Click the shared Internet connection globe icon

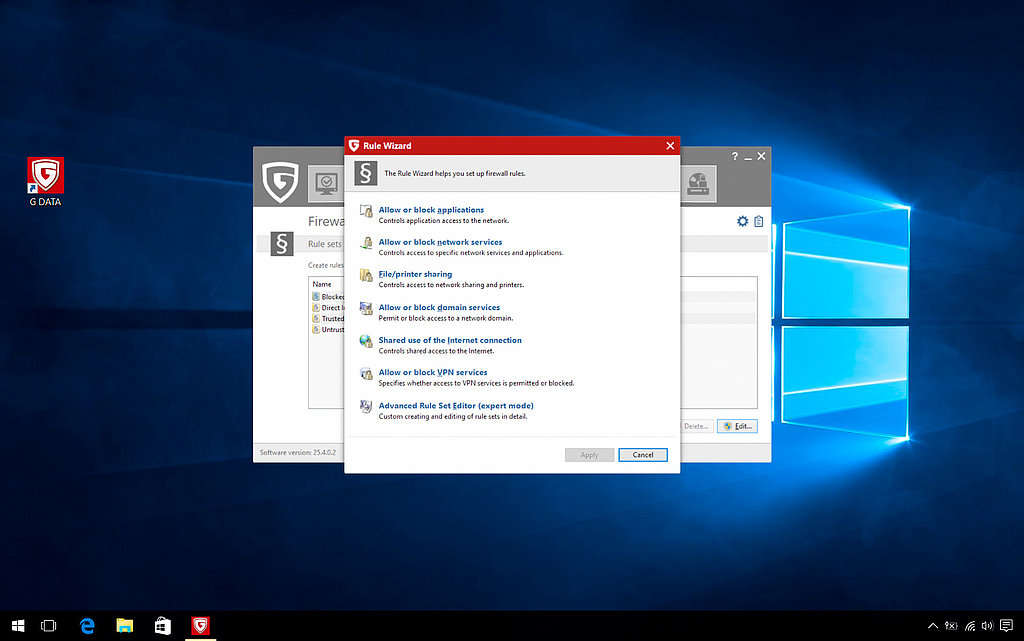tap(366, 342)
